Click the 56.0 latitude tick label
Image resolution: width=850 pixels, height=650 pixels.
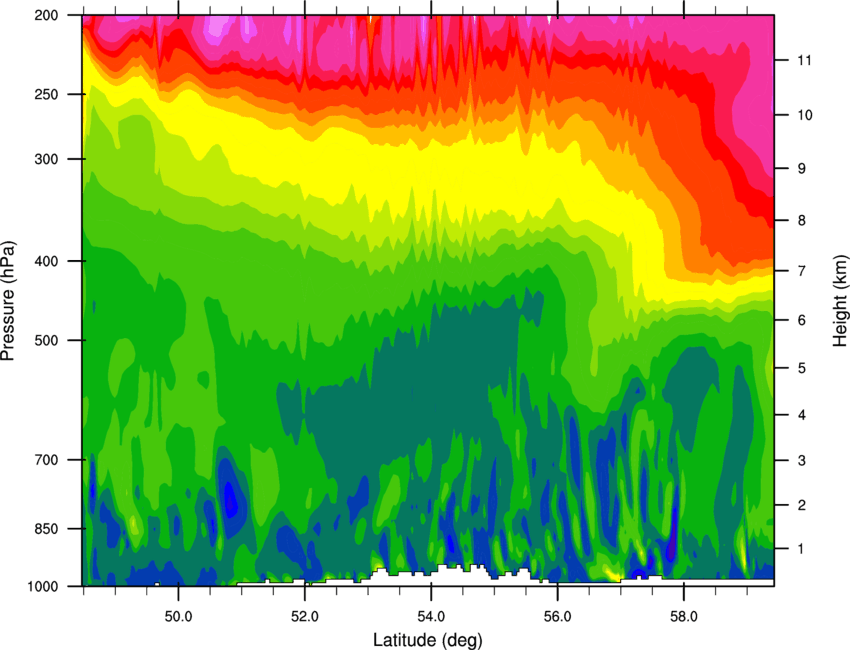[557, 616]
